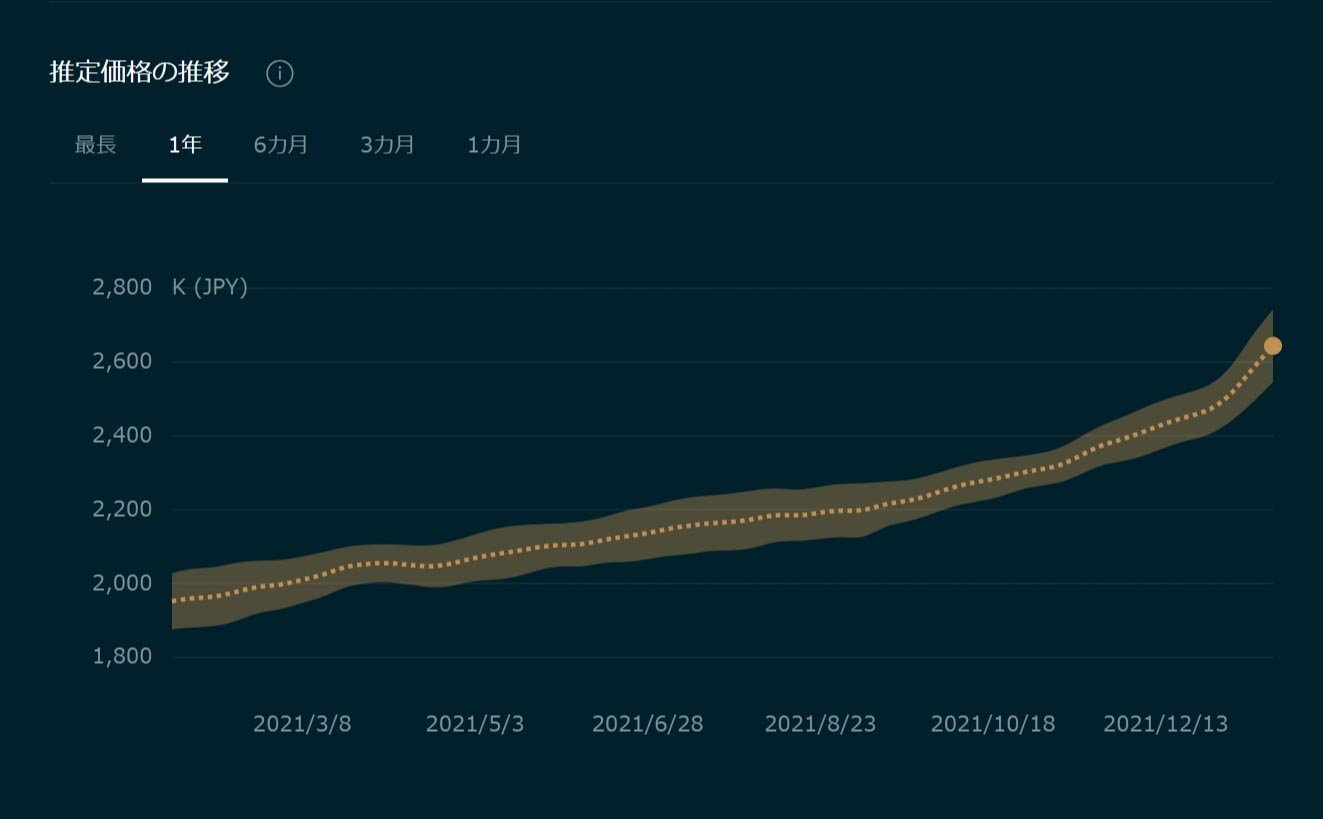
Task: Click the K (JPY) unit label
Action: click(x=210, y=288)
